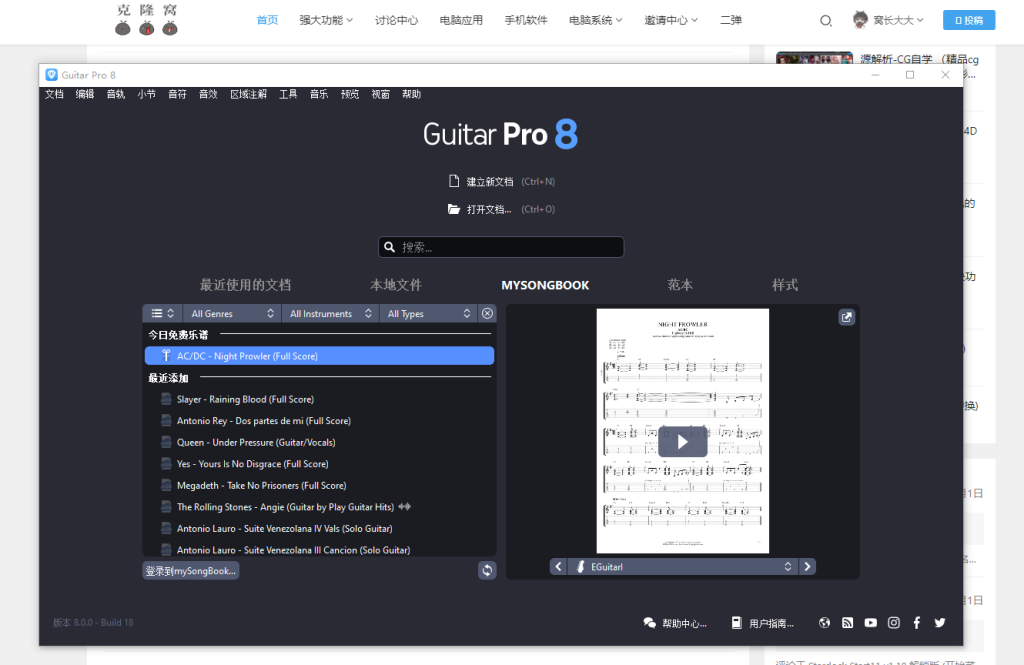Play the Night Prowler score preview

pos(682,442)
